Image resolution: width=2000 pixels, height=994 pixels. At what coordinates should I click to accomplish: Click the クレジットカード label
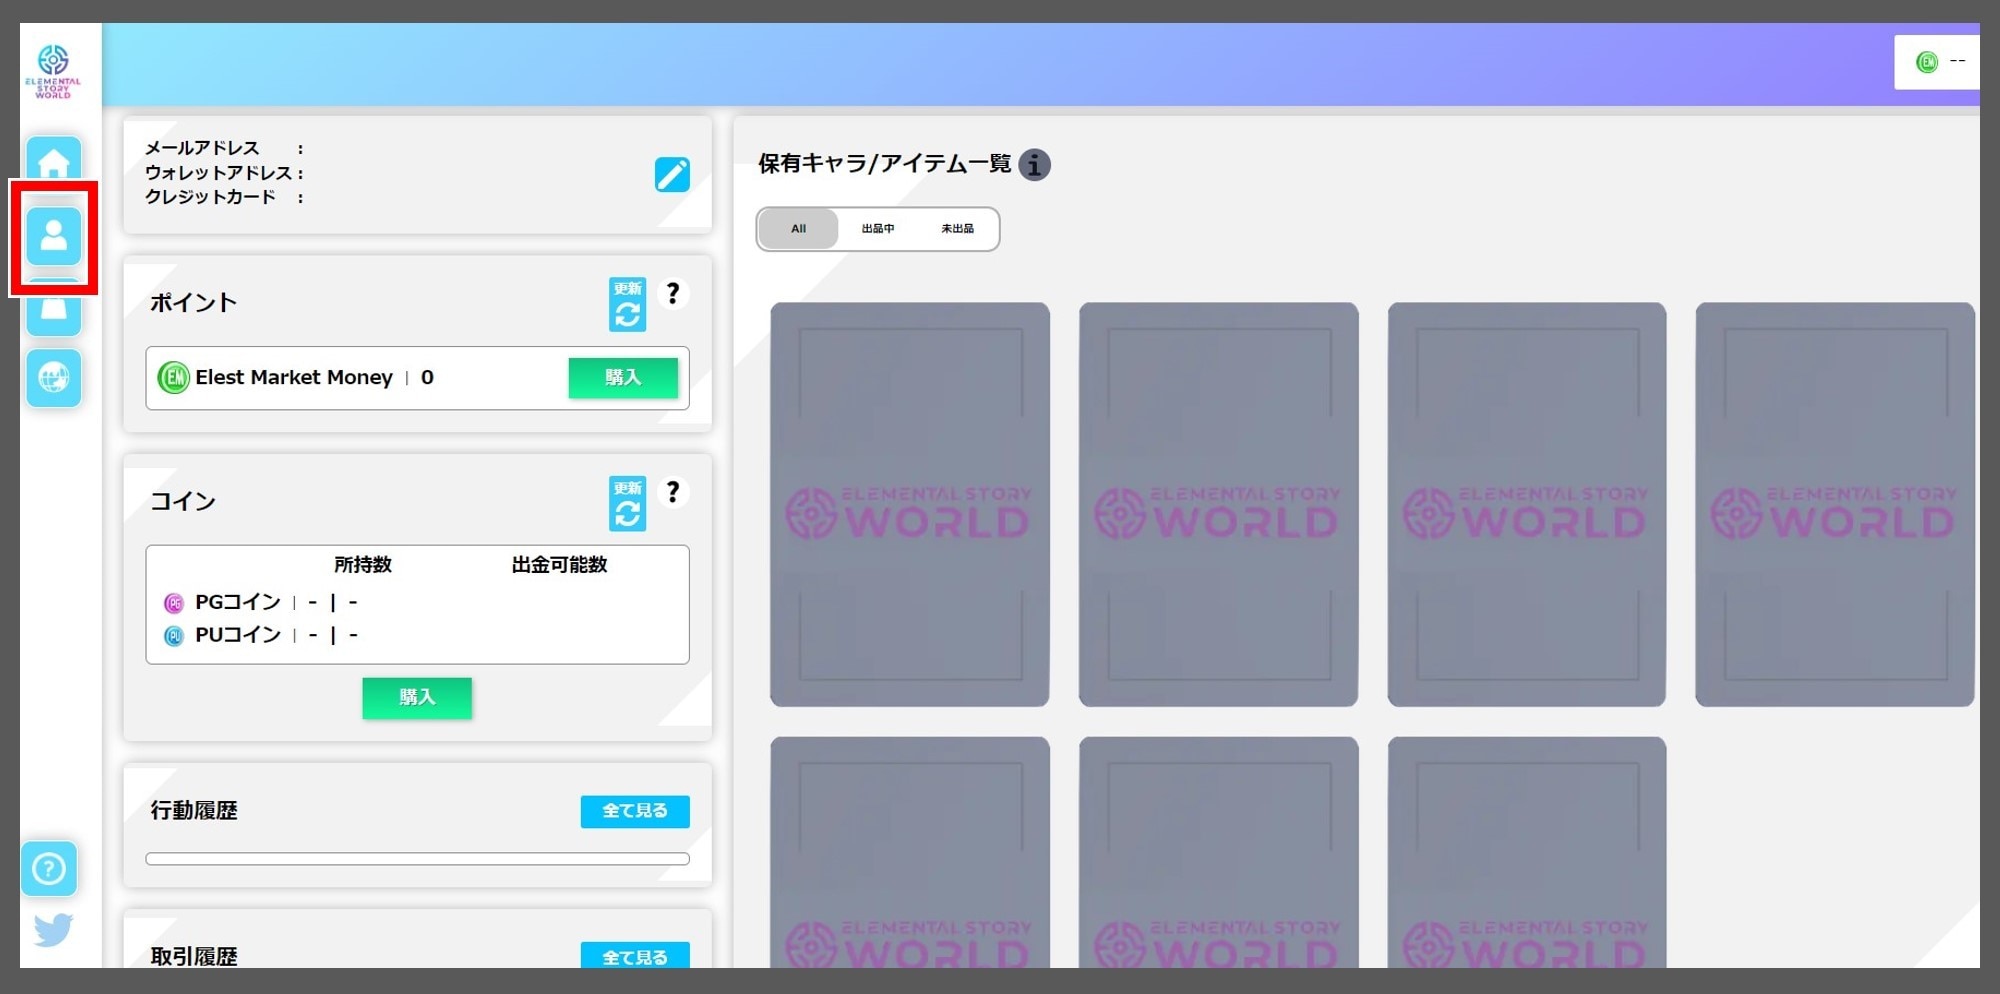pos(211,197)
